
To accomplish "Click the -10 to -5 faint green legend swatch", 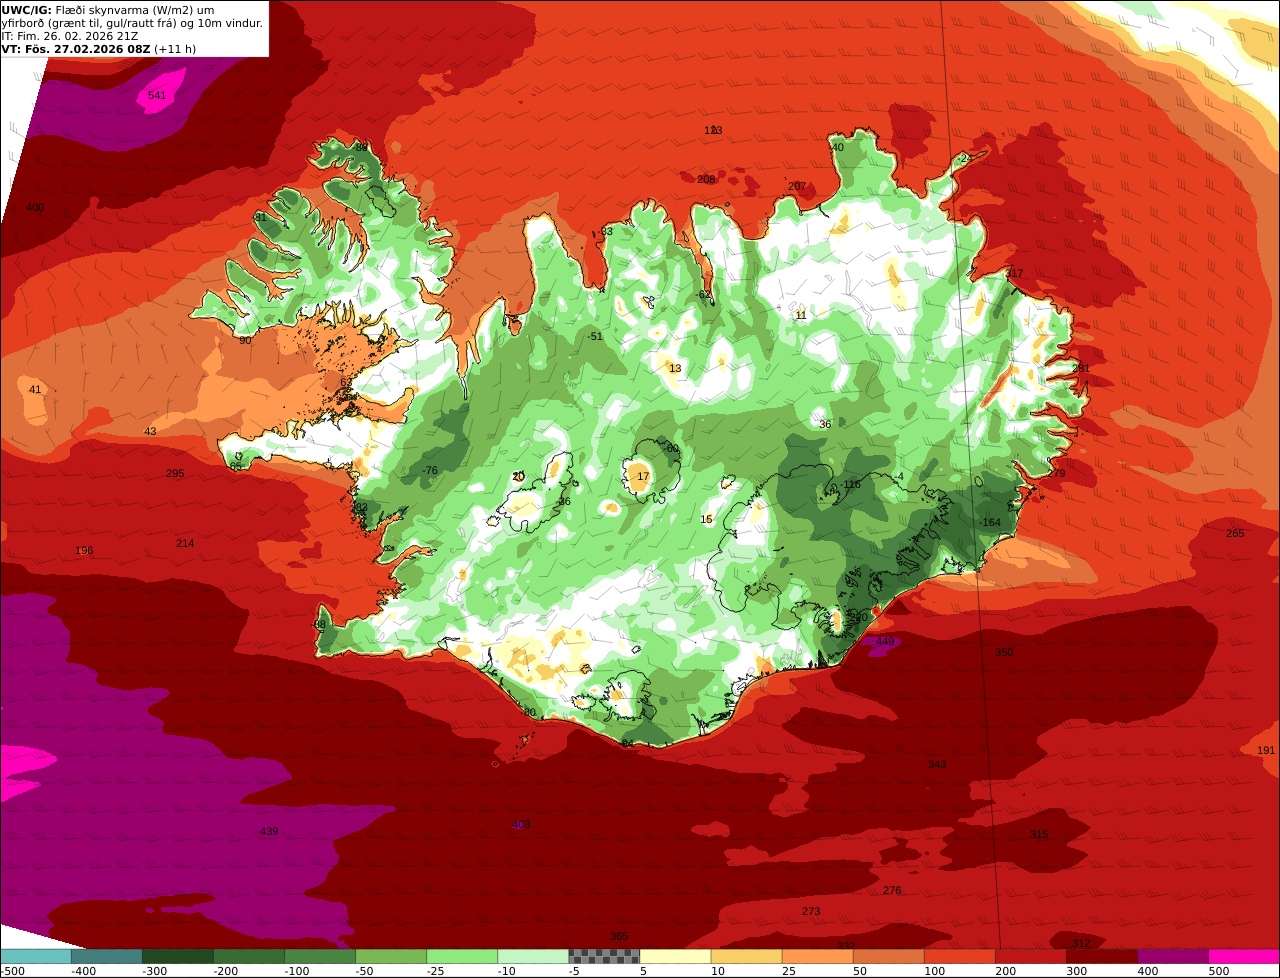I will [x=533, y=956].
